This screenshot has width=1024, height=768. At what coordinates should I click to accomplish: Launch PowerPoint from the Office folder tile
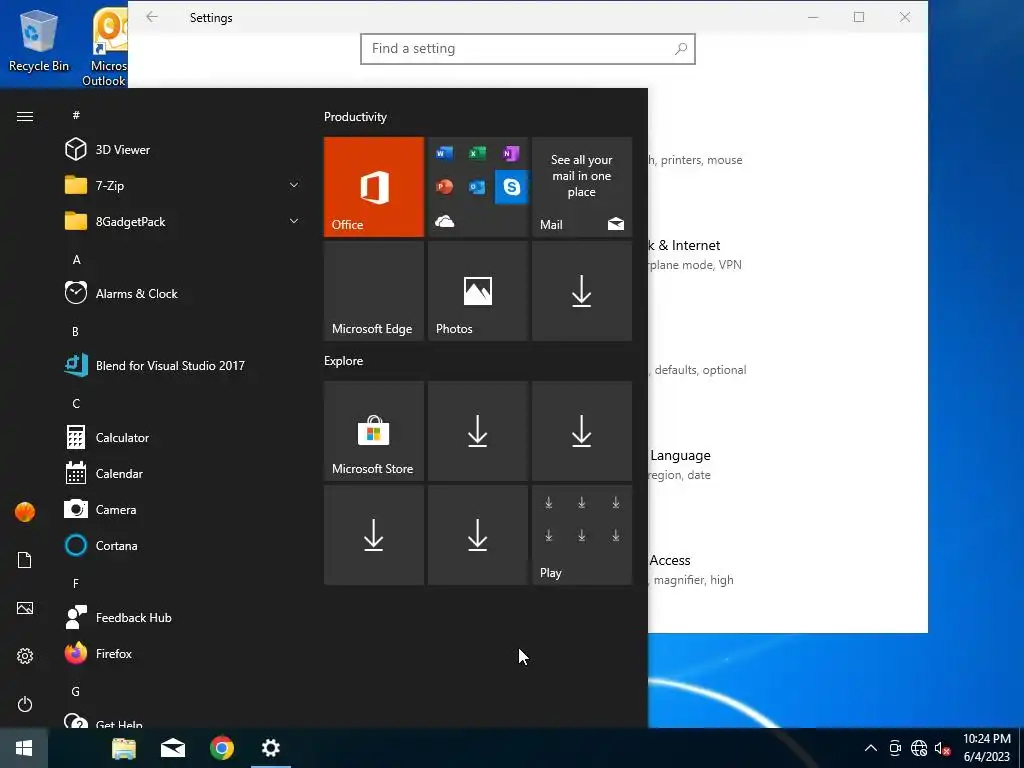[444, 187]
